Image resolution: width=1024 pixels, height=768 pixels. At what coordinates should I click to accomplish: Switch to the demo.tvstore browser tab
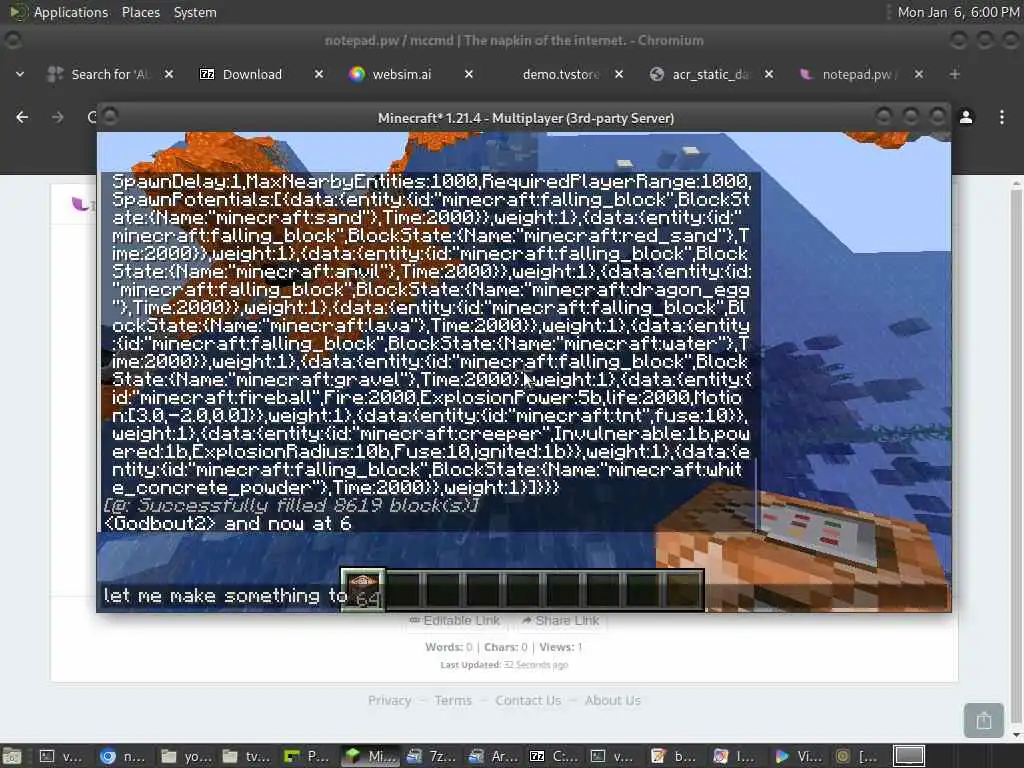point(560,74)
